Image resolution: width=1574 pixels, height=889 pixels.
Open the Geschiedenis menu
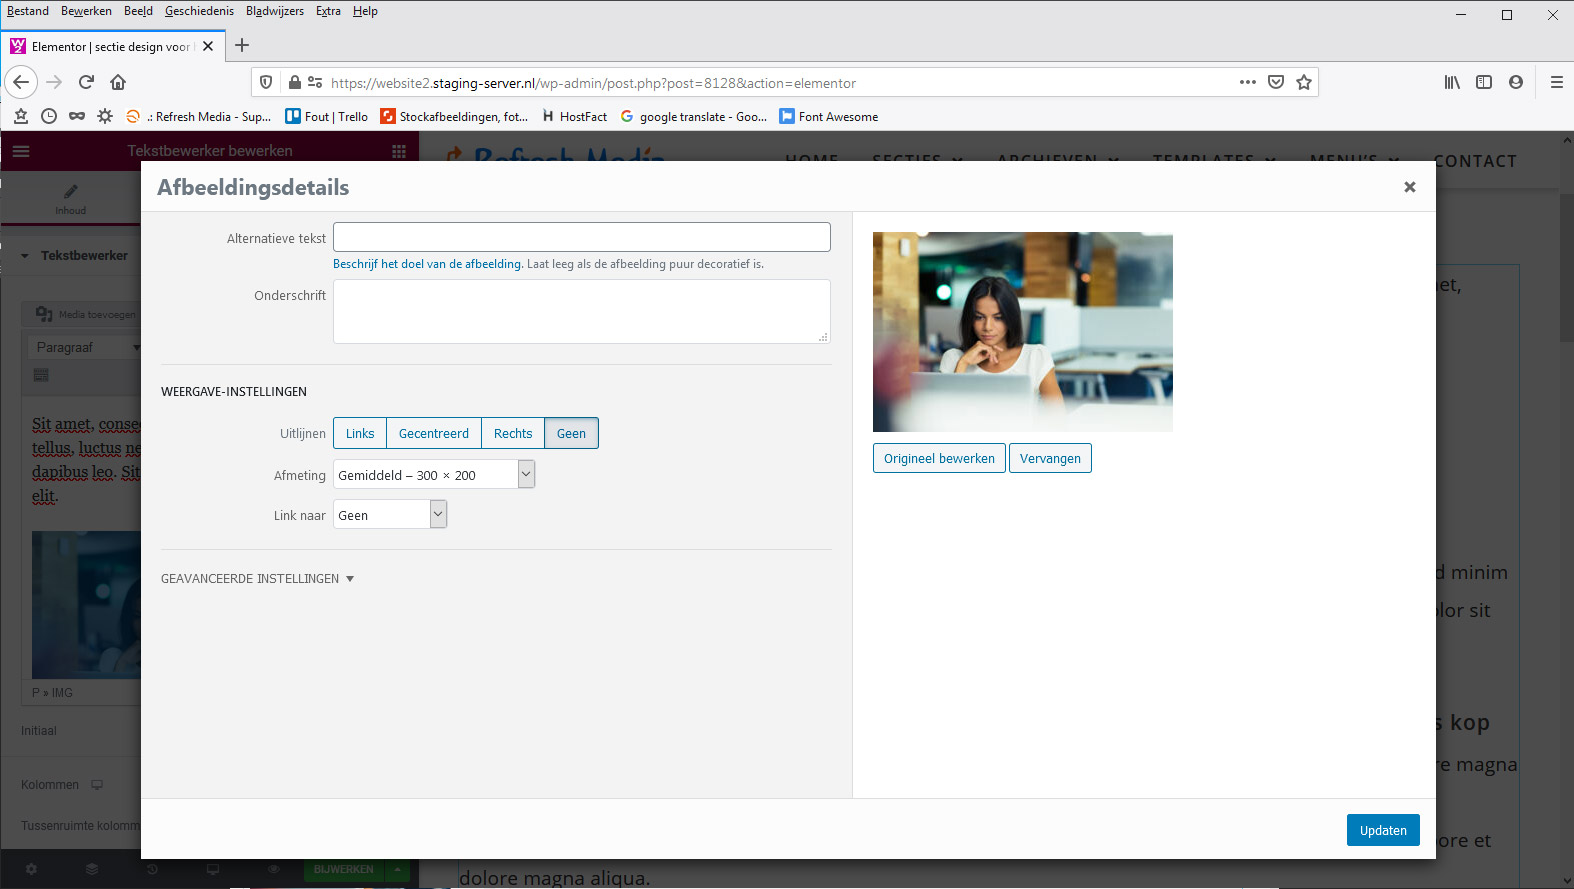pos(199,11)
